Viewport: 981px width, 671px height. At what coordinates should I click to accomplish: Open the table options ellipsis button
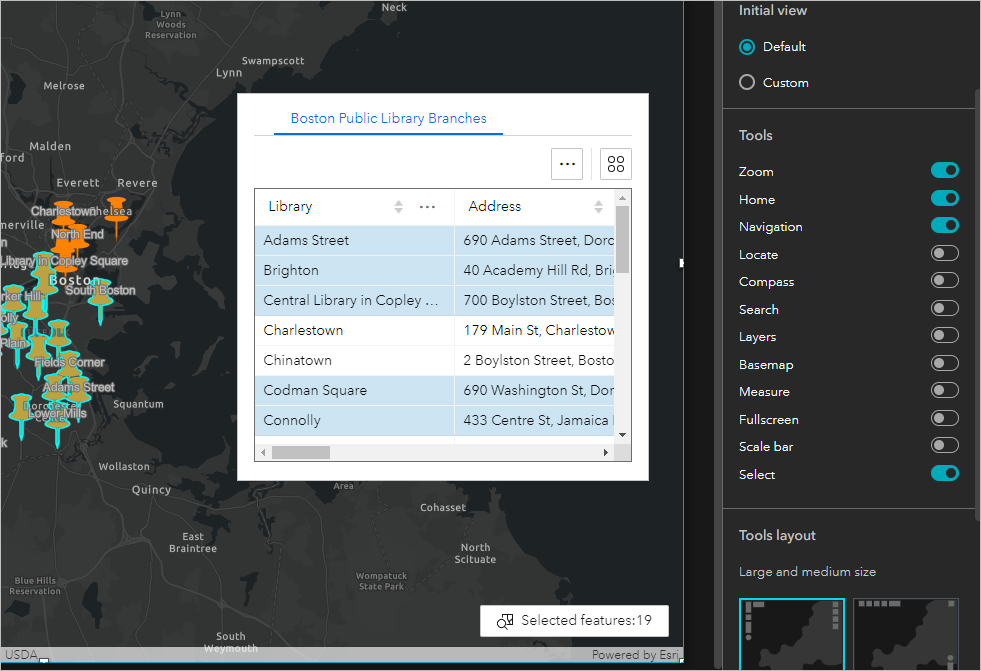[x=567, y=164]
